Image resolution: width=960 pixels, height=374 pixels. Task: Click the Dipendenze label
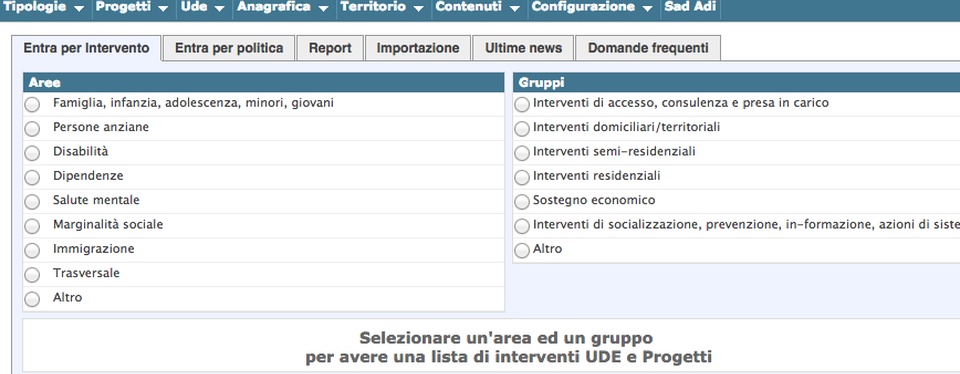pyautogui.click(x=88, y=176)
